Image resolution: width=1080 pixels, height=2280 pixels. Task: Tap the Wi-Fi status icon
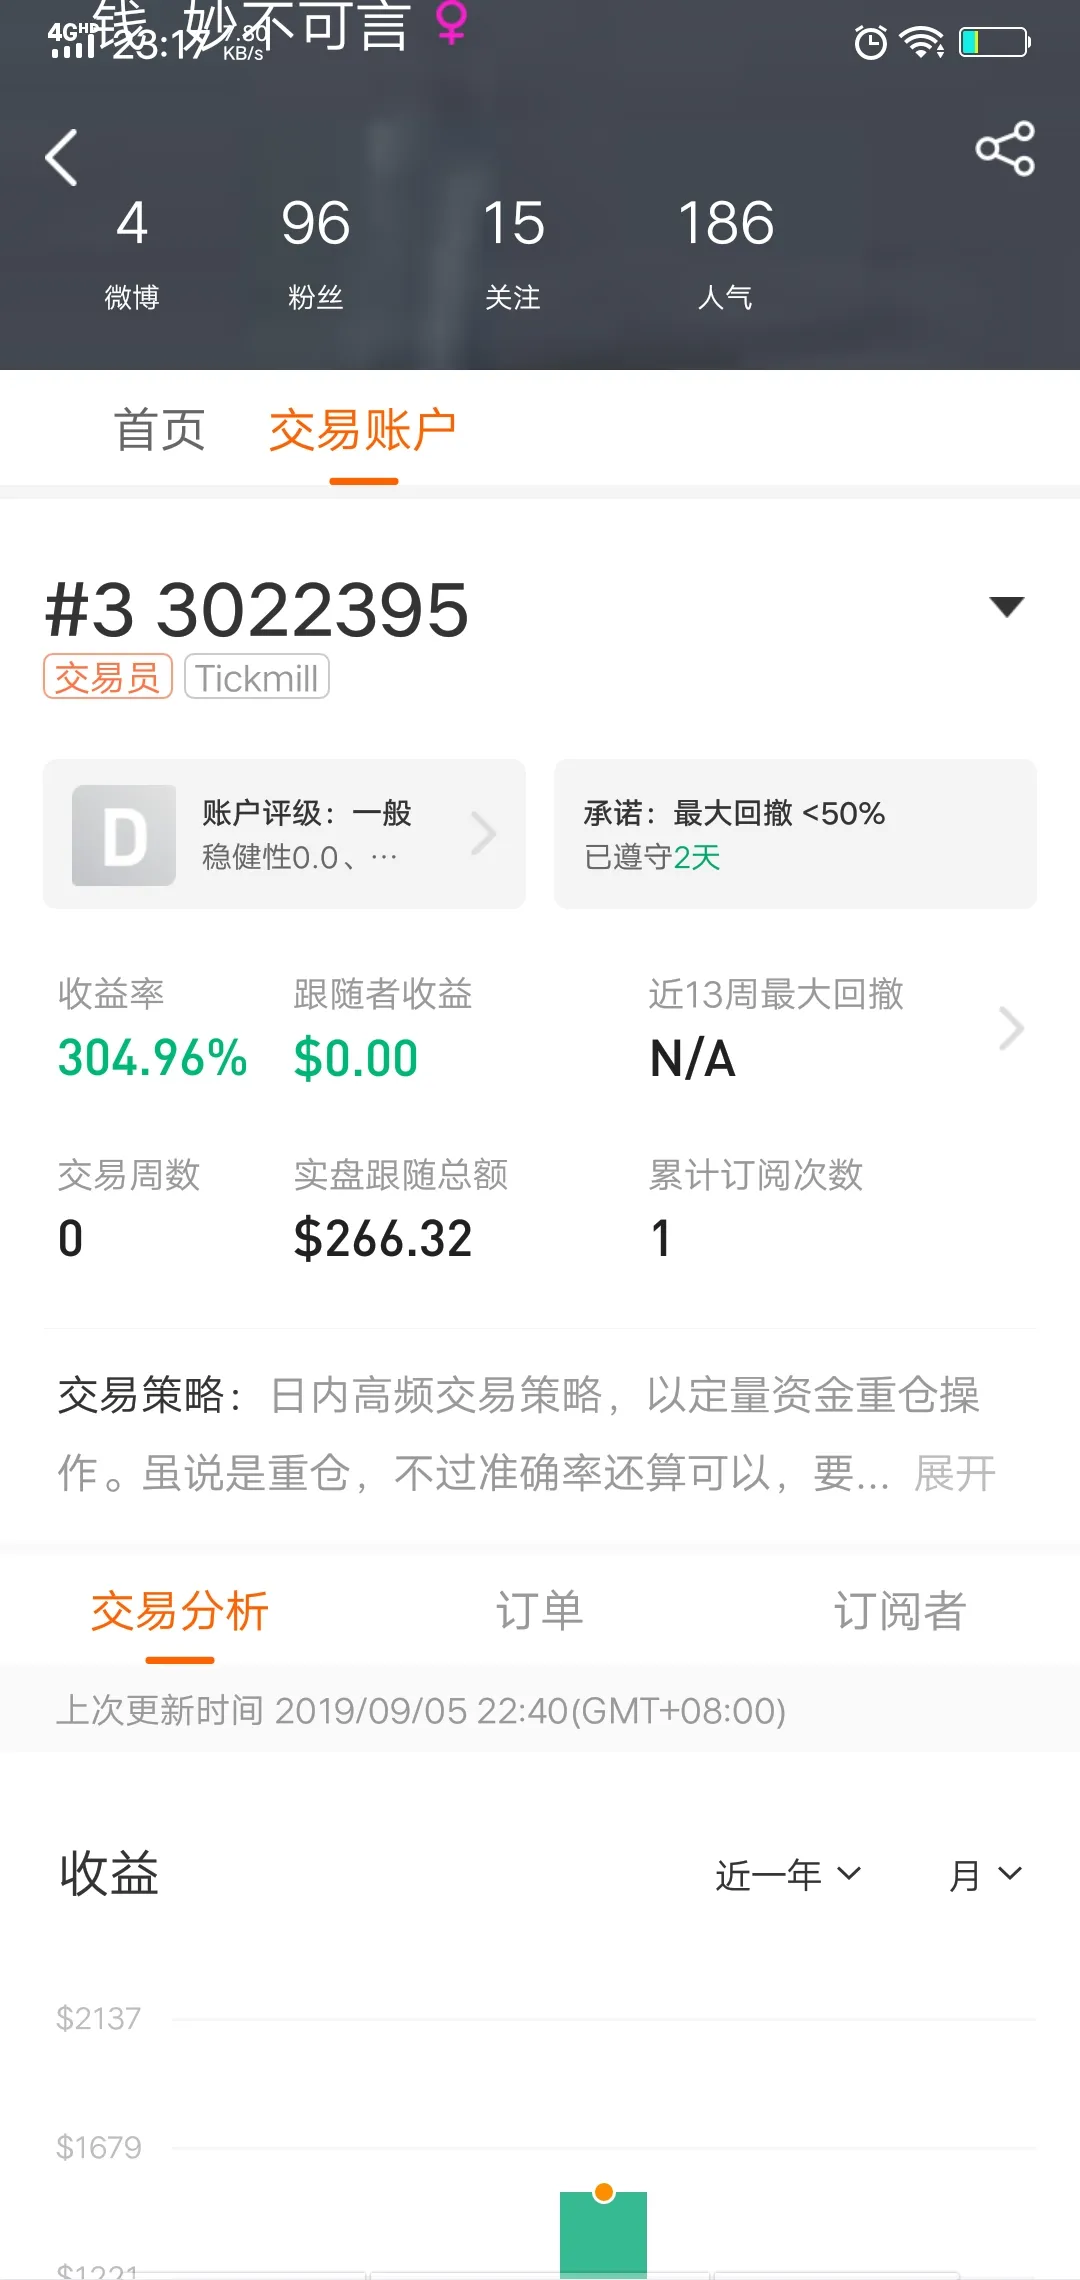click(921, 43)
